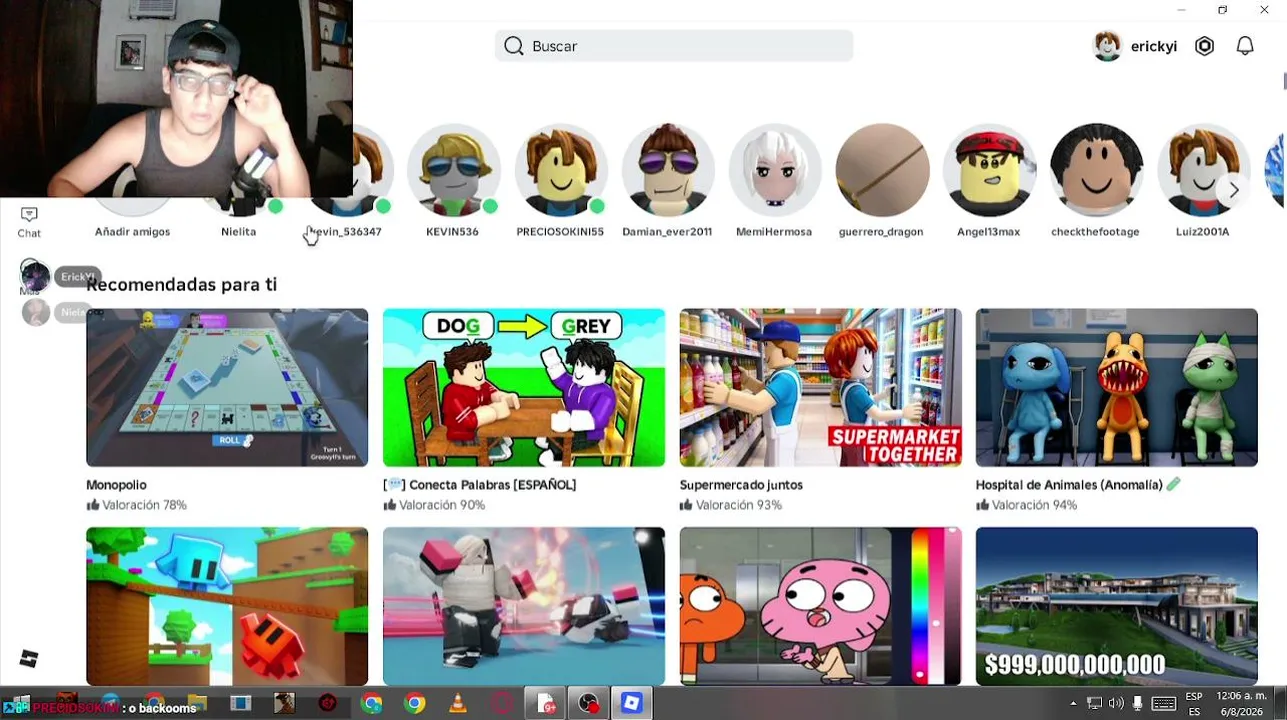
Task: Open Luiz2001A's friend avatar
Action: 1203,170
